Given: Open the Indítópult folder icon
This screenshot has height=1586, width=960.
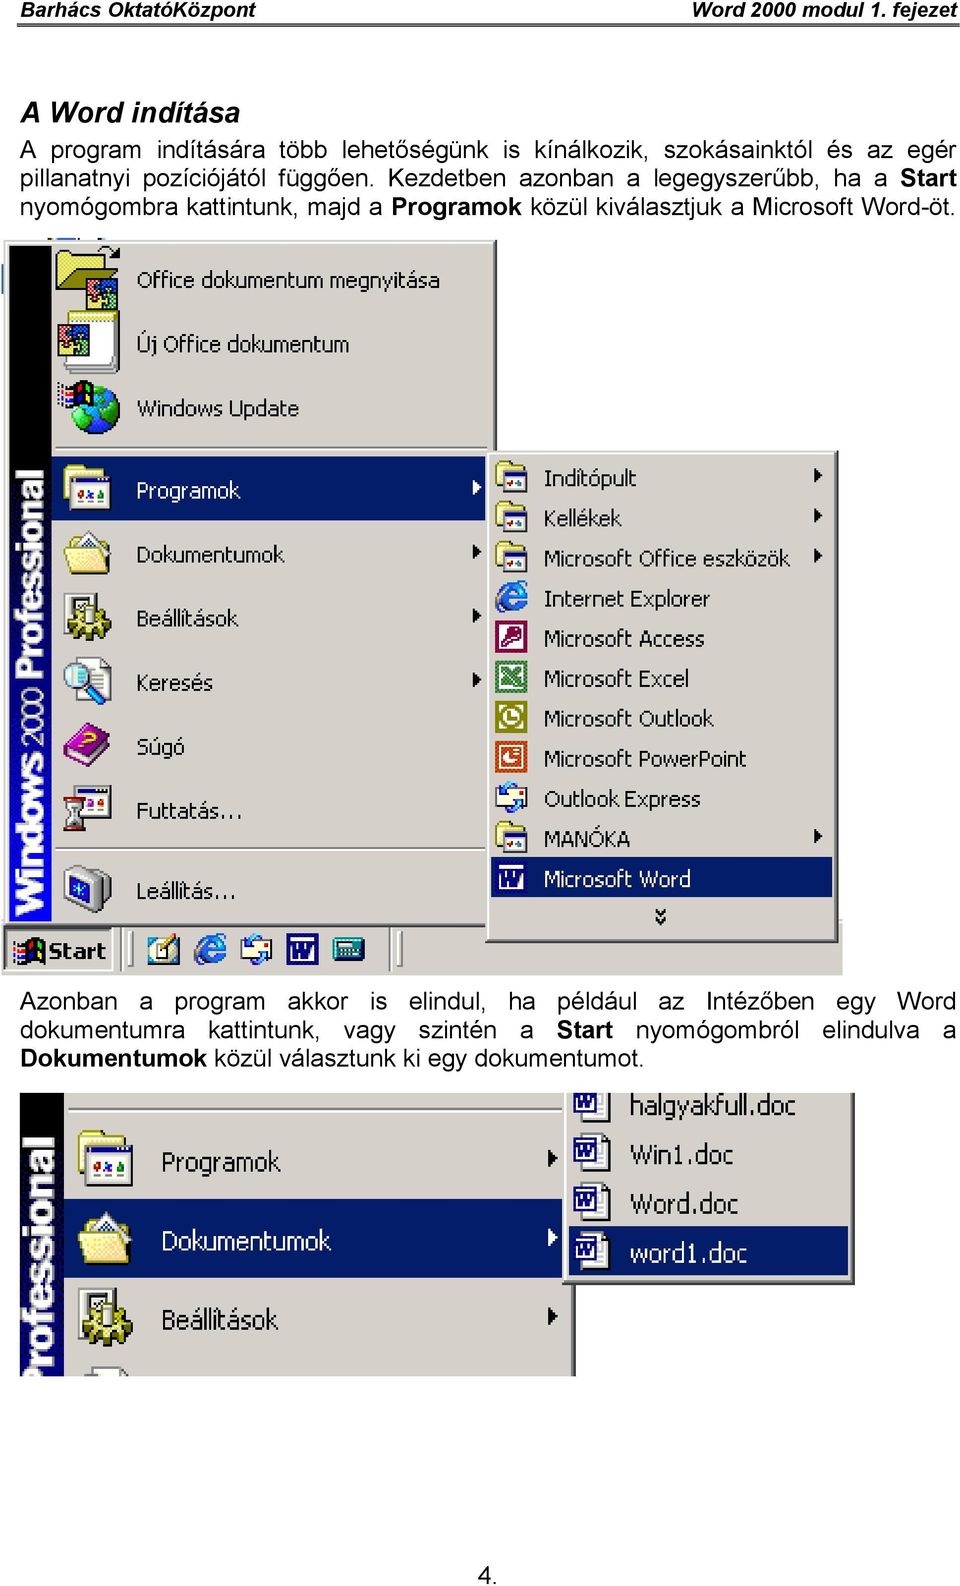Looking at the screenshot, I should coord(512,478).
